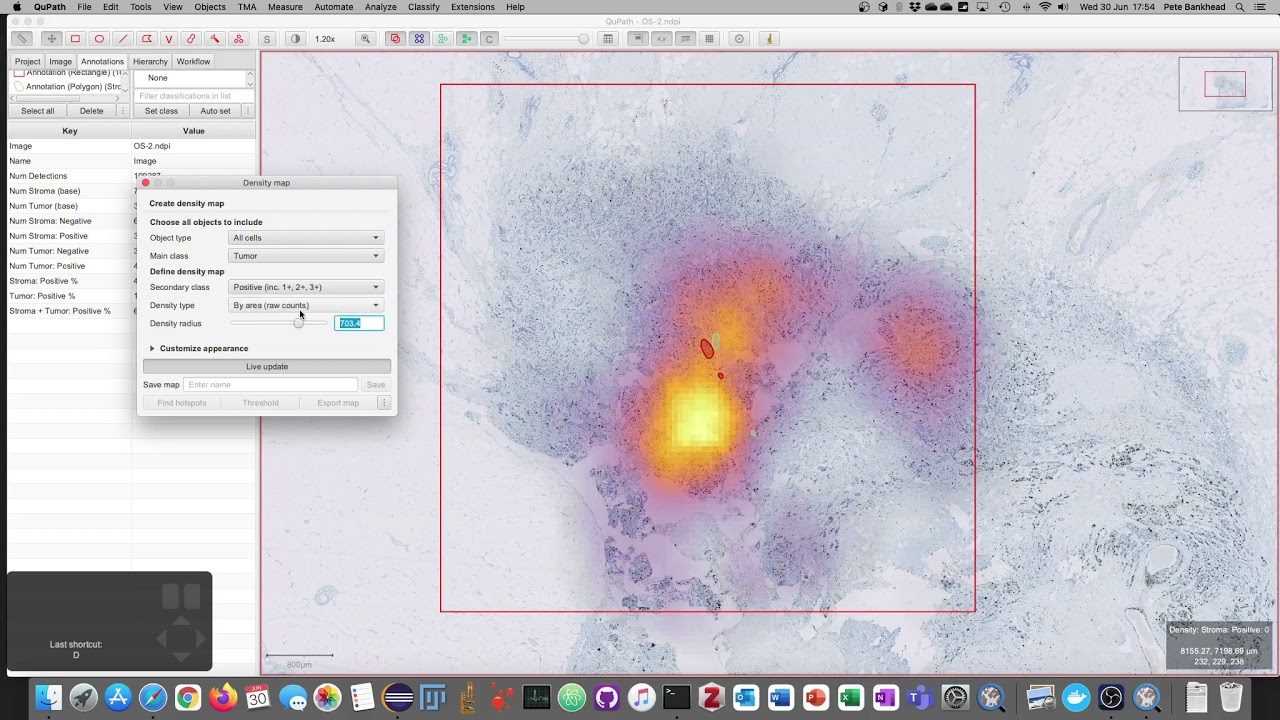
Task: Click the Delete annotation button
Action: [x=91, y=111]
